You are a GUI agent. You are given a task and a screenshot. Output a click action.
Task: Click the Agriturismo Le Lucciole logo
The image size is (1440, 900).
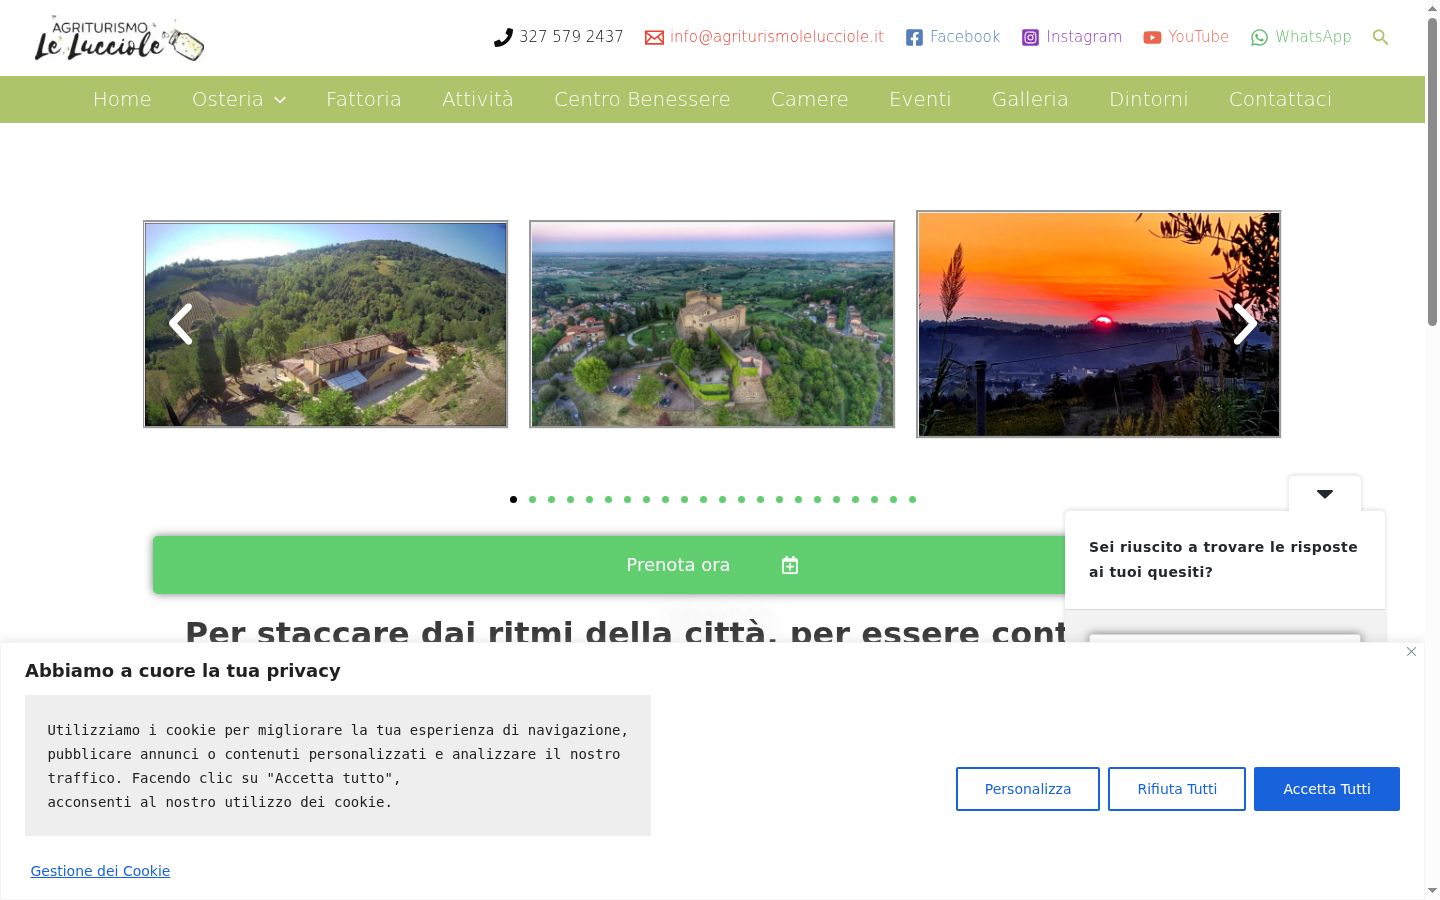coord(119,38)
